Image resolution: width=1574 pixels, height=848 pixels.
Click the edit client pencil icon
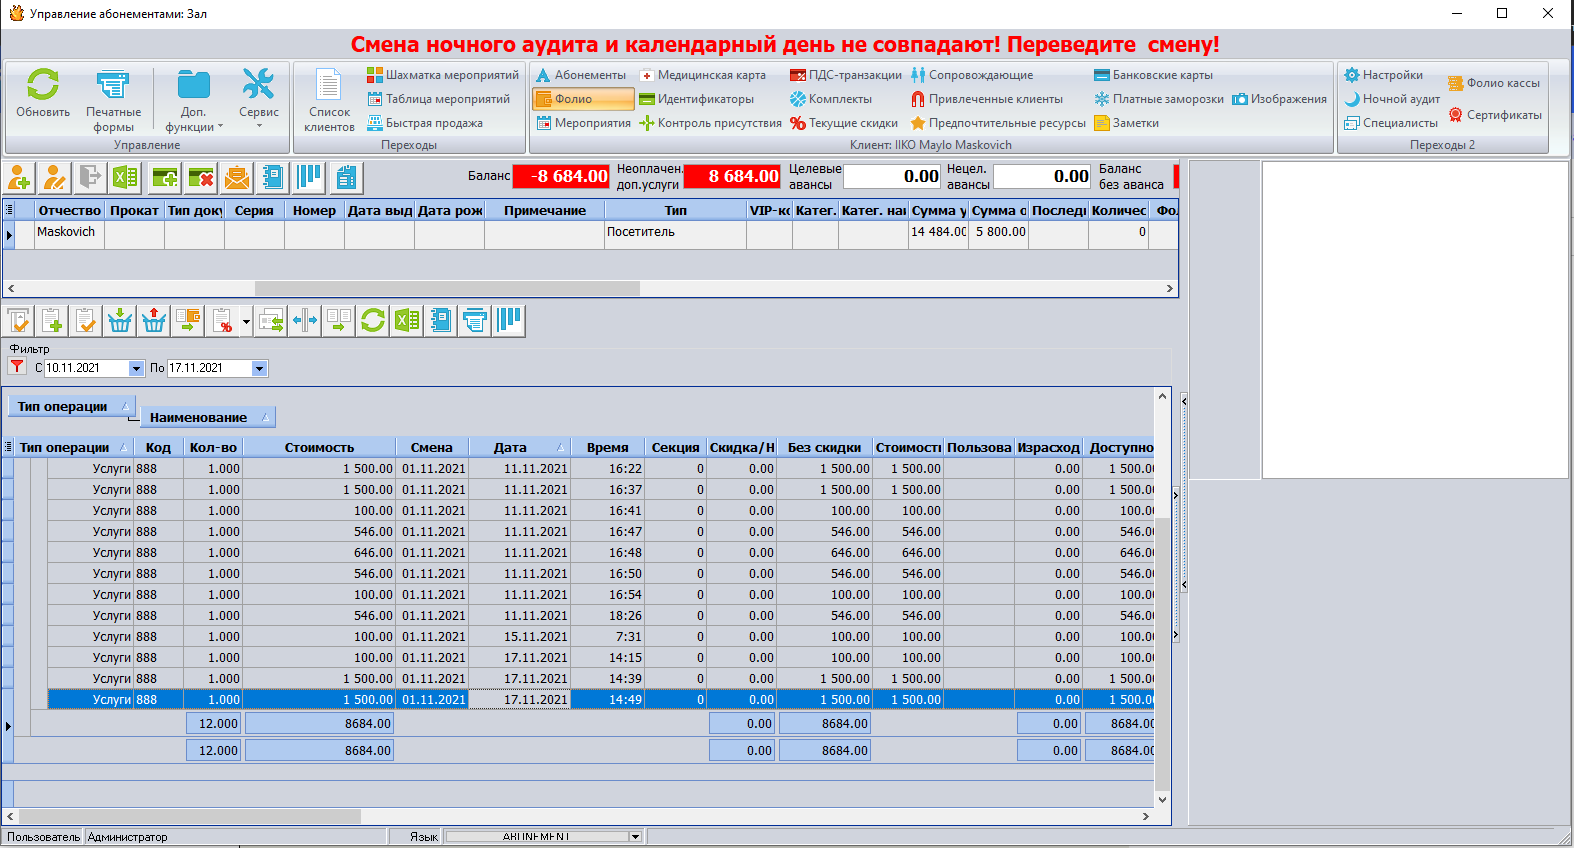click(x=55, y=178)
